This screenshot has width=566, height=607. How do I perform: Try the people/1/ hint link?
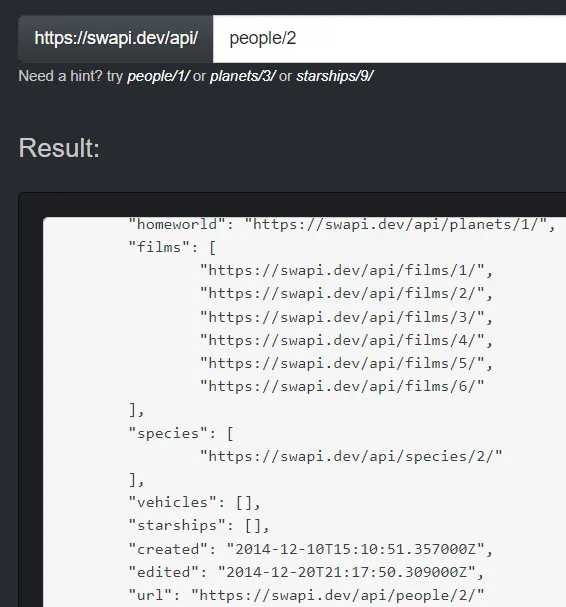[x=158, y=76]
